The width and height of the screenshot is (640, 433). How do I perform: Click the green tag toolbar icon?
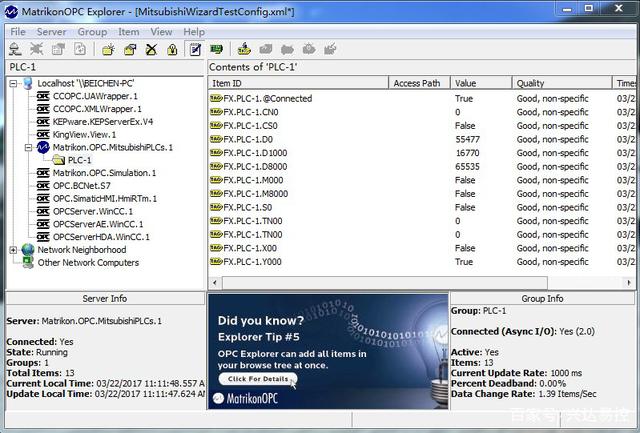(x=216, y=48)
